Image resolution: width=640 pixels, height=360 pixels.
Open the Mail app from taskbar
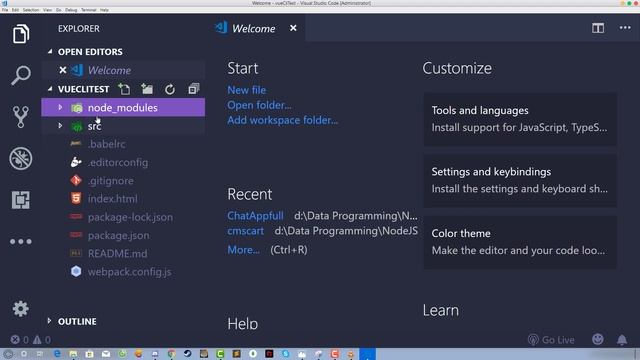coord(106,354)
